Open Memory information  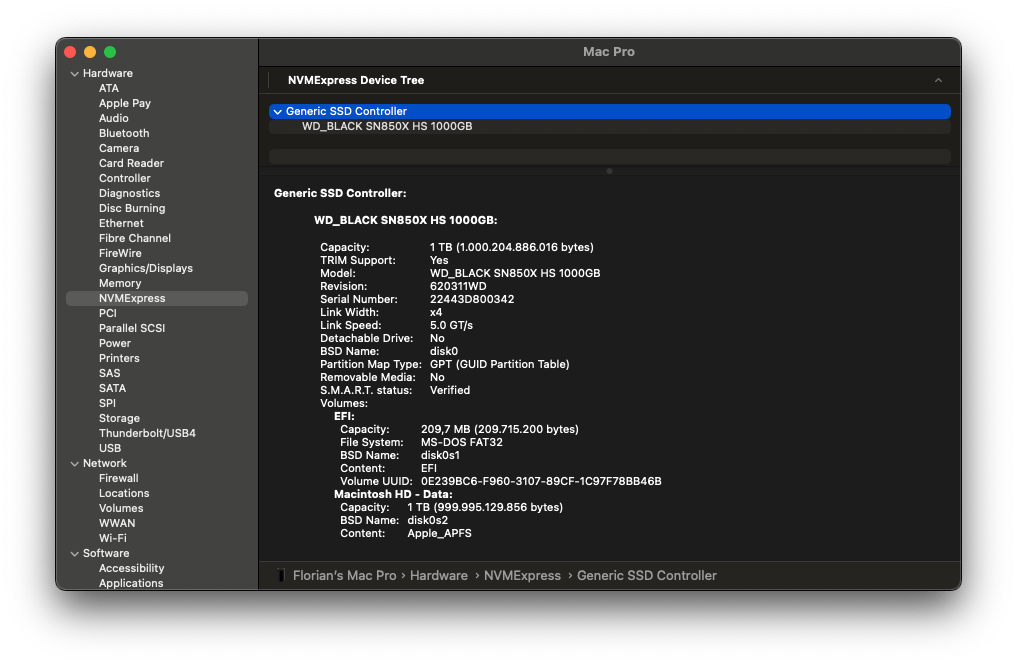coord(120,283)
